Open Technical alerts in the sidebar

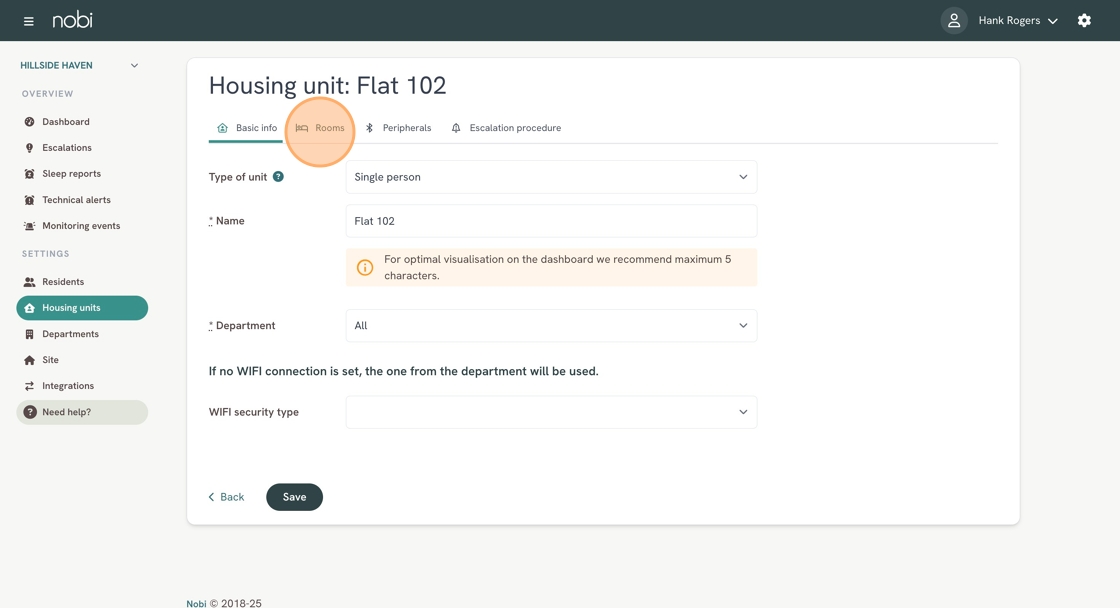point(76,200)
